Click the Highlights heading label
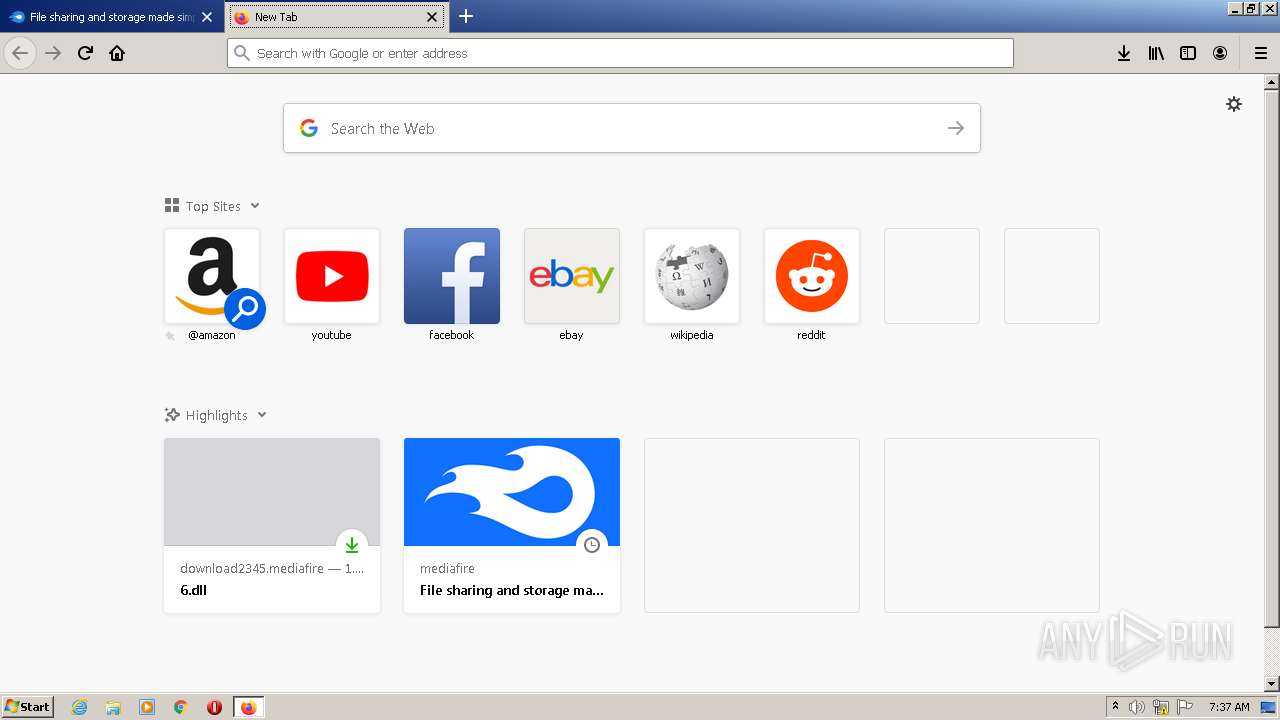The width and height of the screenshot is (1280, 720). [216, 415]
